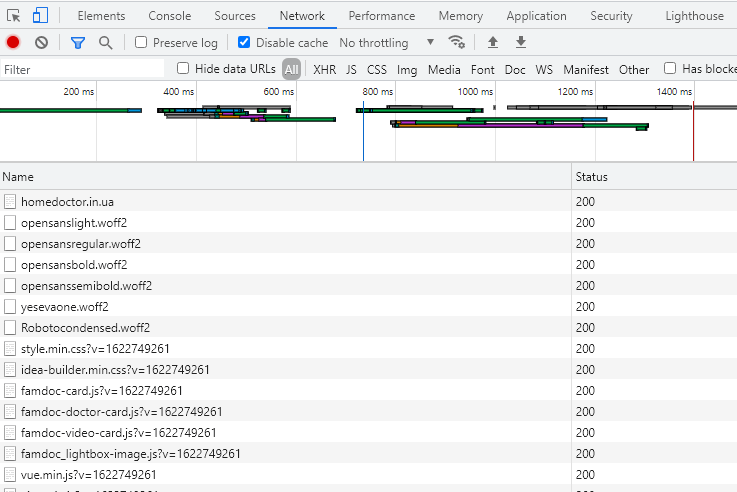The width and height of the screenshot is (737, 492).
Task: Select the opensansbold.woff2 request
Action: [368, 265]
